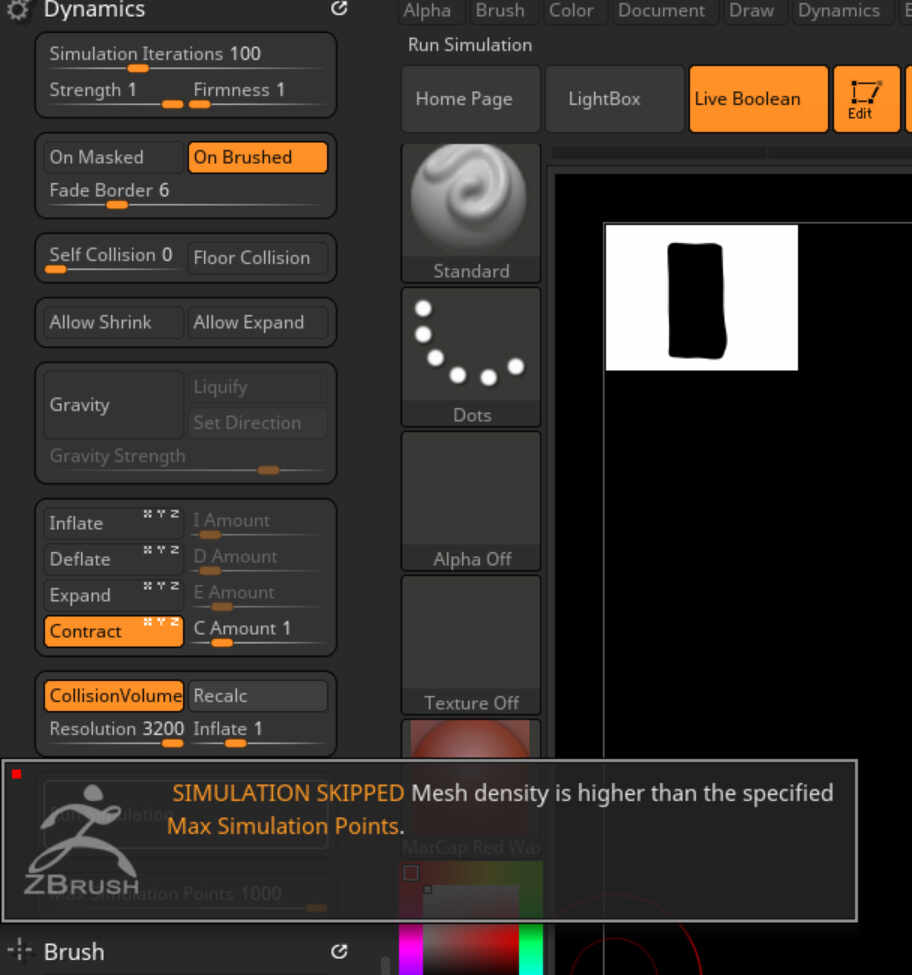This screenshot has height=975, width=912.
Task: Click the I Amount slider
Action: tap(258, 524)
